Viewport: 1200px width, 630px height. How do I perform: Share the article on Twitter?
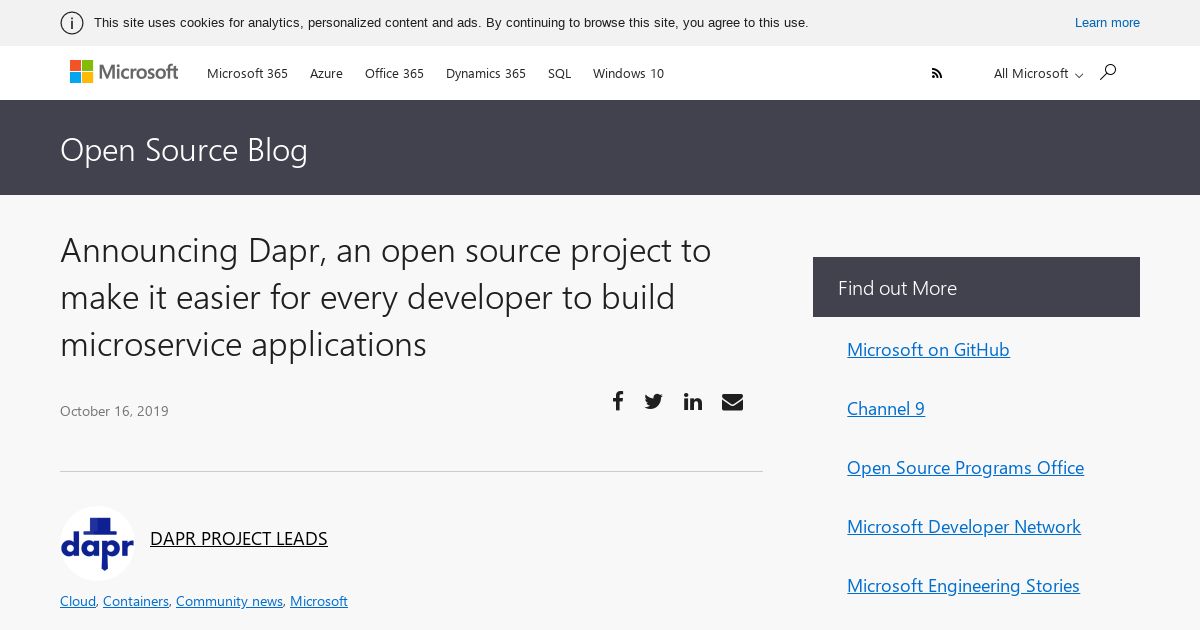(654, 402)
